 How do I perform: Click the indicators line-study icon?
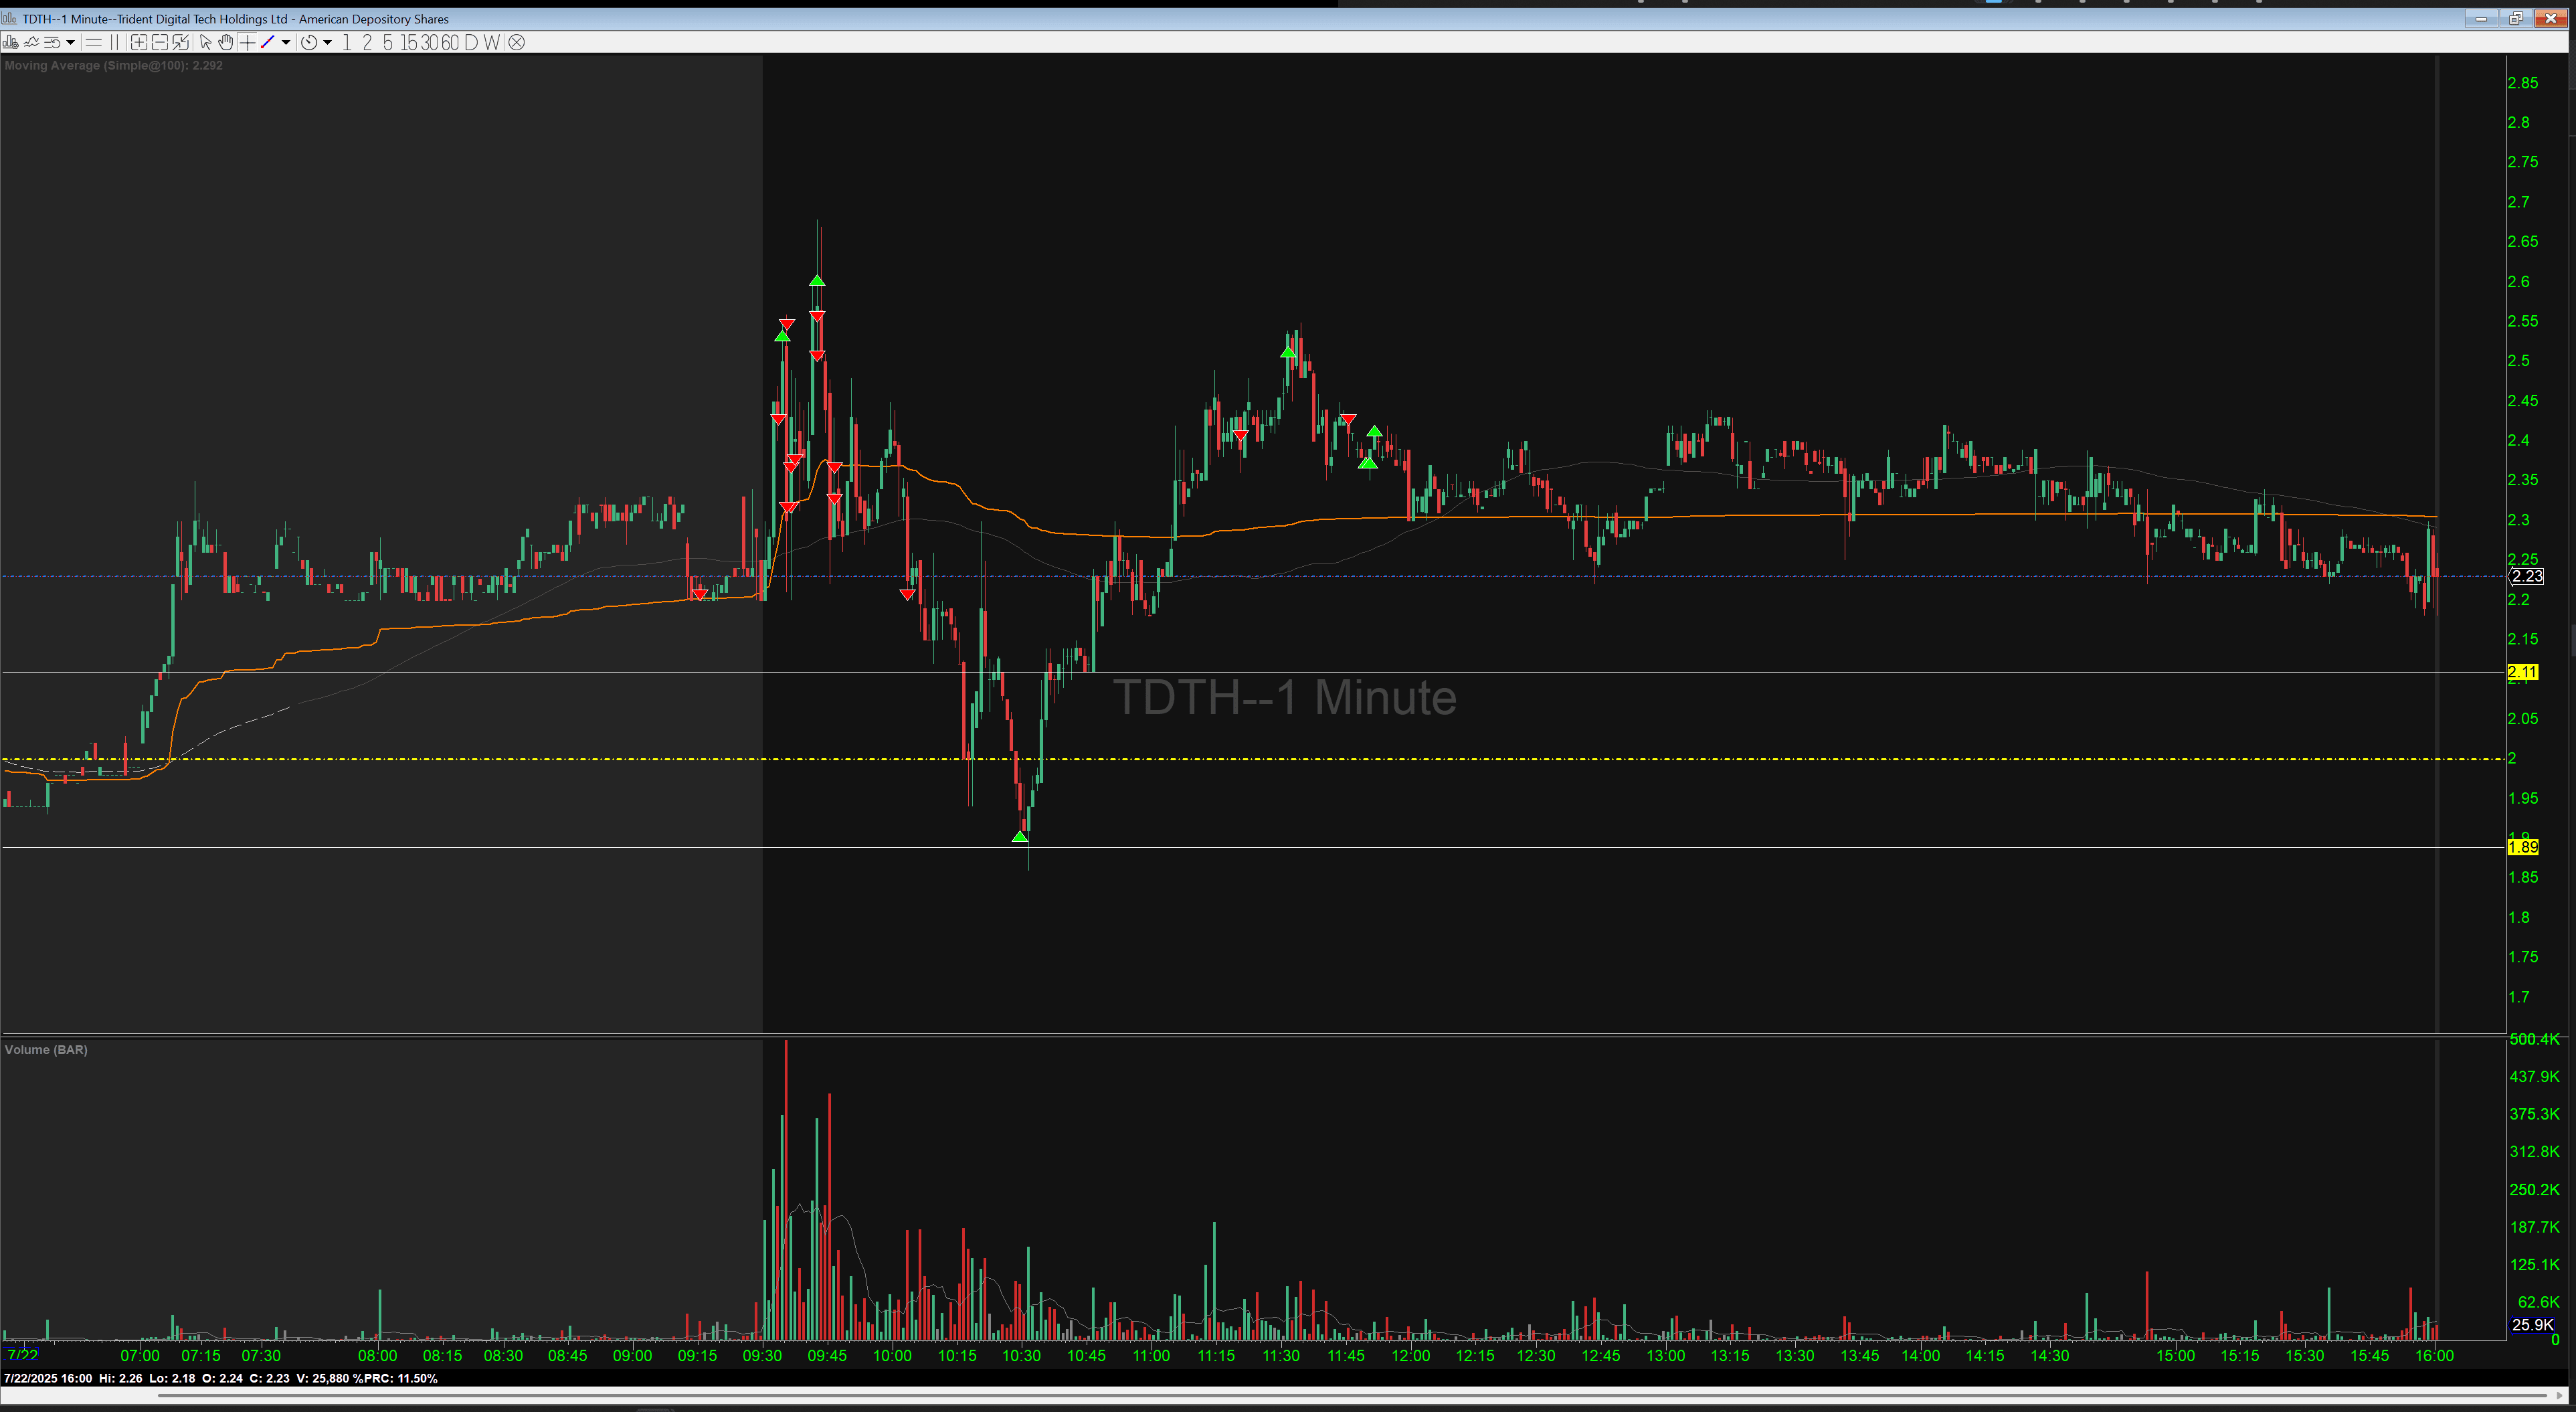click(31, 42)
